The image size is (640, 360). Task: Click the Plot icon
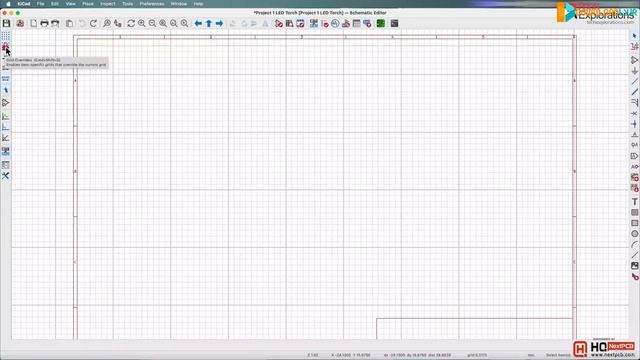pos(55,23)
